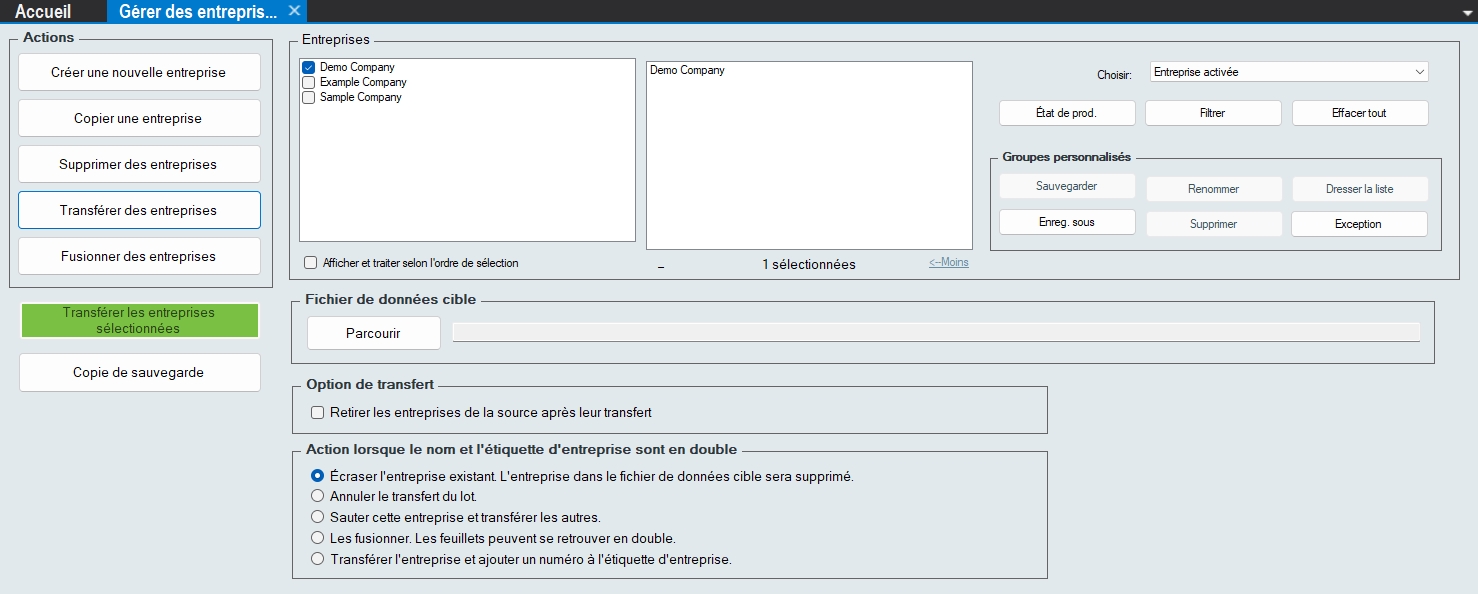Switch to the Accueil tab
Image resolution: width=1478 pixels, height=594 pixels.
coord(43,11)
